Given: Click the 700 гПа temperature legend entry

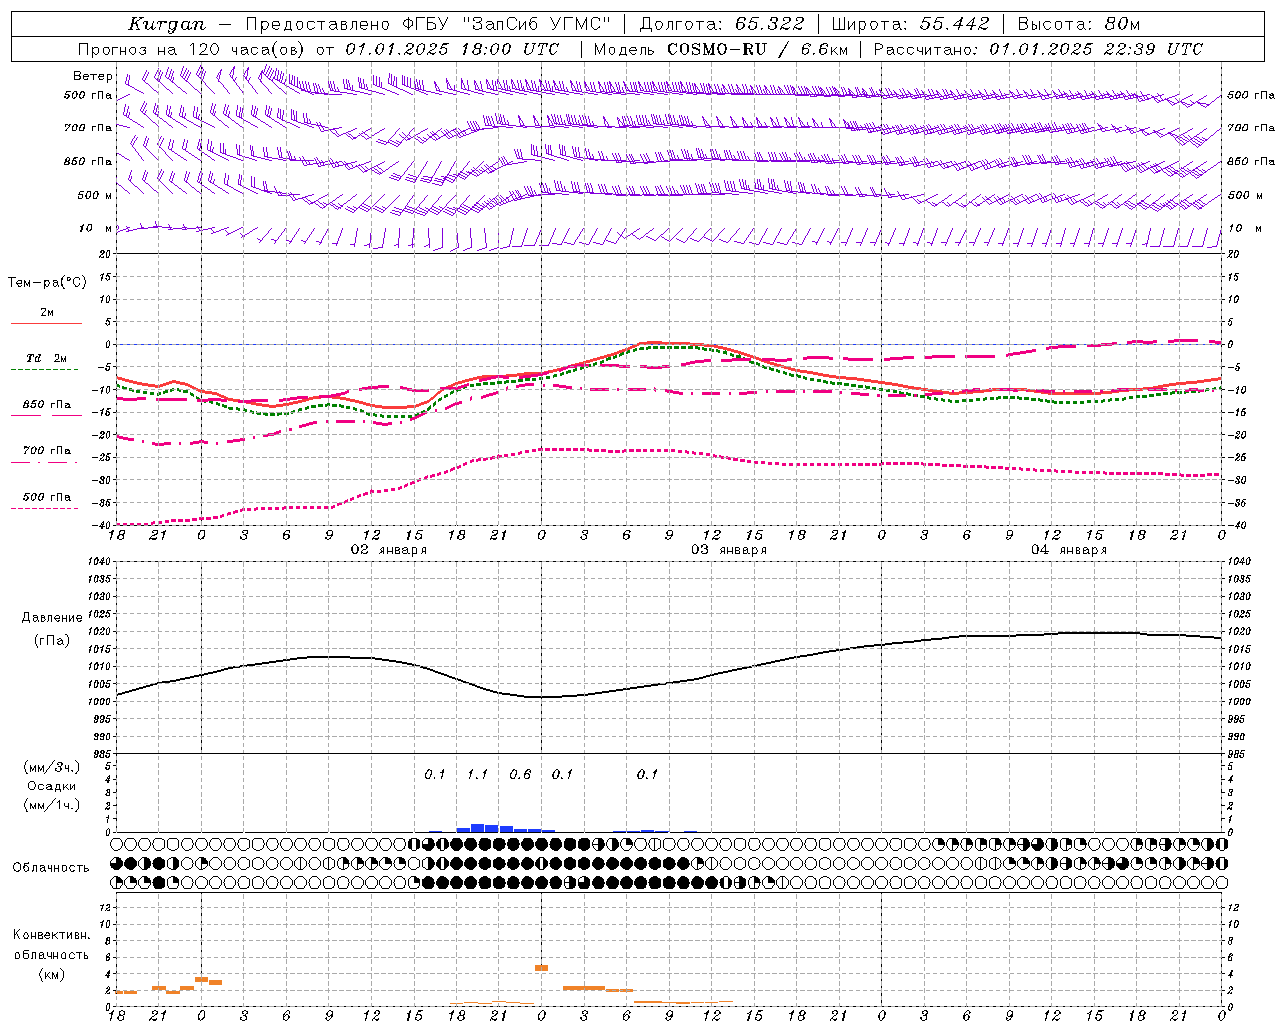Looking at the screenshot, I should tap(47, 451).
